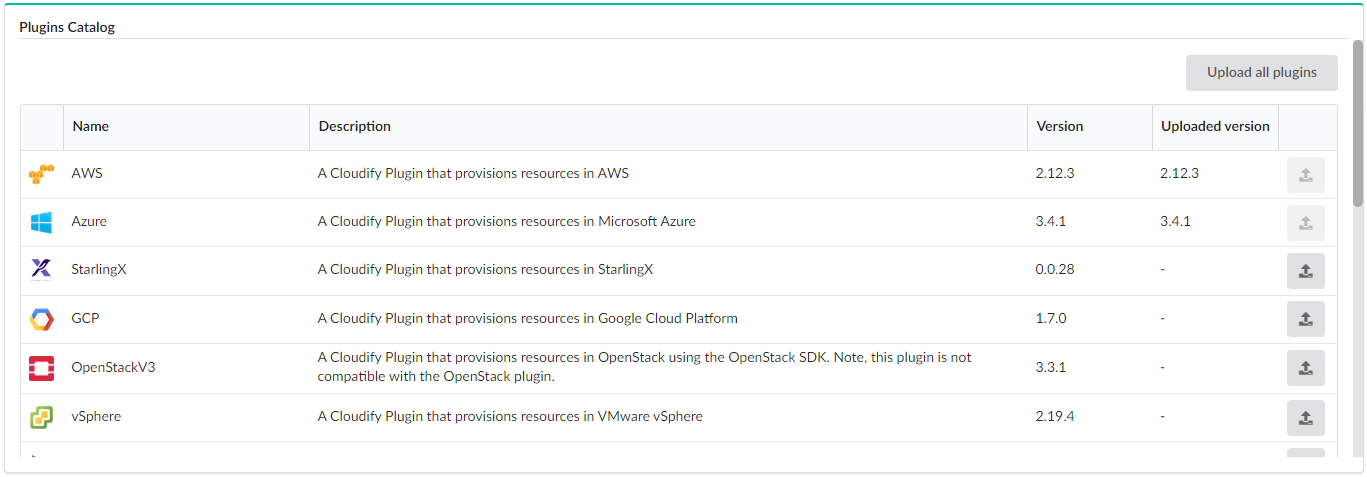This screenshot has width=1367, height=477.
Task: Click the OpenStackV3 red logo icon
Action: point(41,368)
